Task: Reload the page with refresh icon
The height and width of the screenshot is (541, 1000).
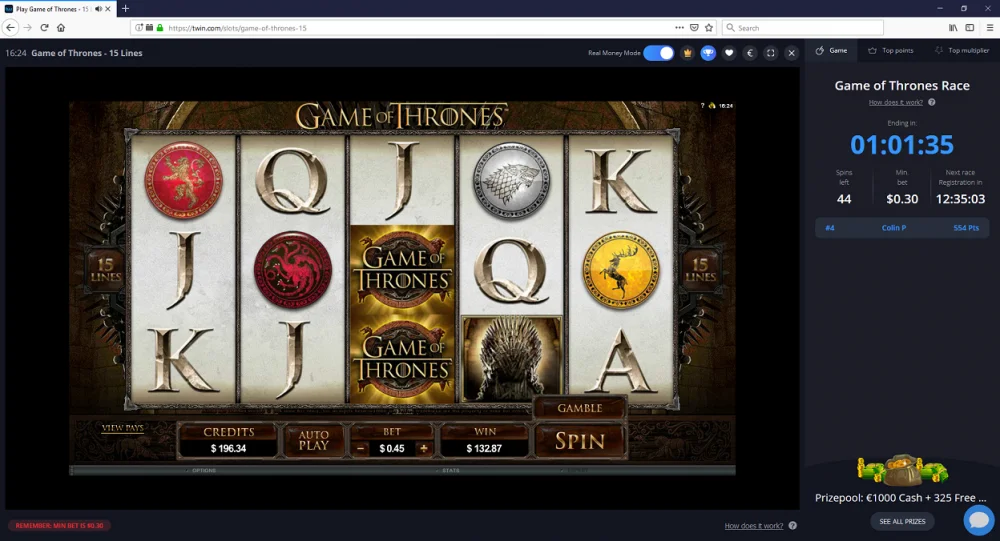Action: coord(44,27)
